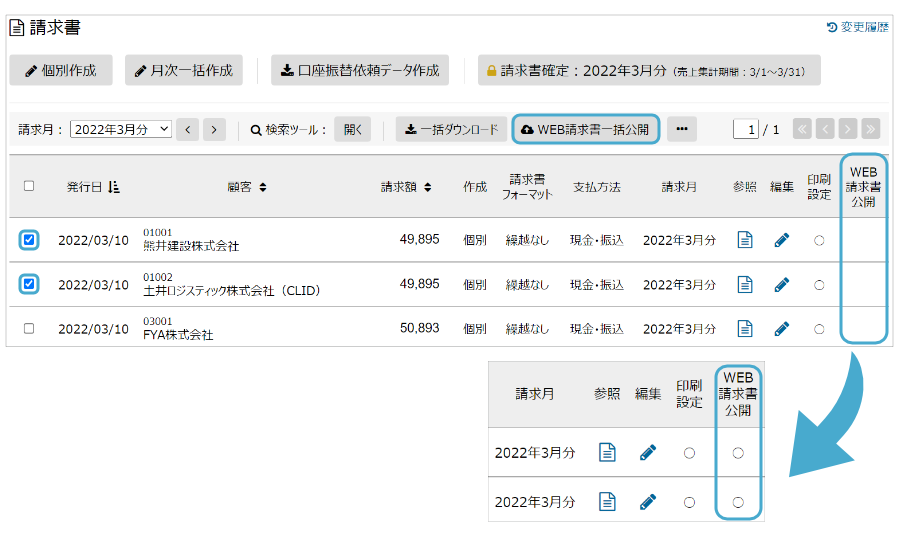Check the FYA株式会社 row checkbox

pyautogui.click(x=29, y=328)
